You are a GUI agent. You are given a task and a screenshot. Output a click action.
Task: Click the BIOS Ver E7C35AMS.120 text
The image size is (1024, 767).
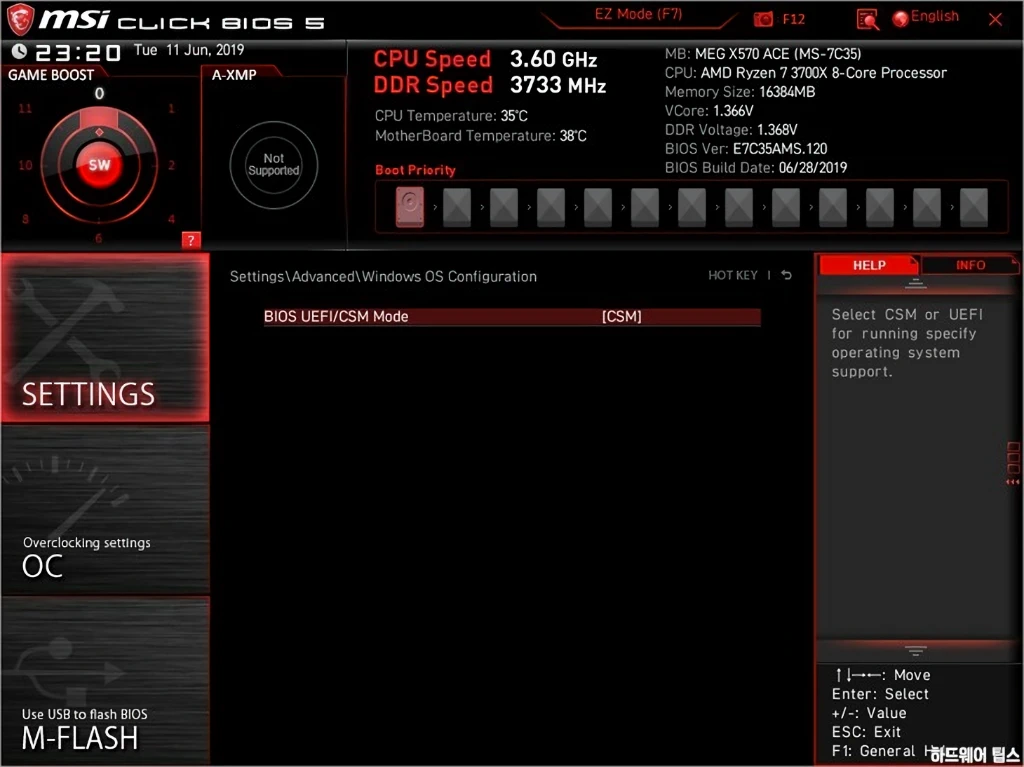pyautogui.click(x=746, y=148)
